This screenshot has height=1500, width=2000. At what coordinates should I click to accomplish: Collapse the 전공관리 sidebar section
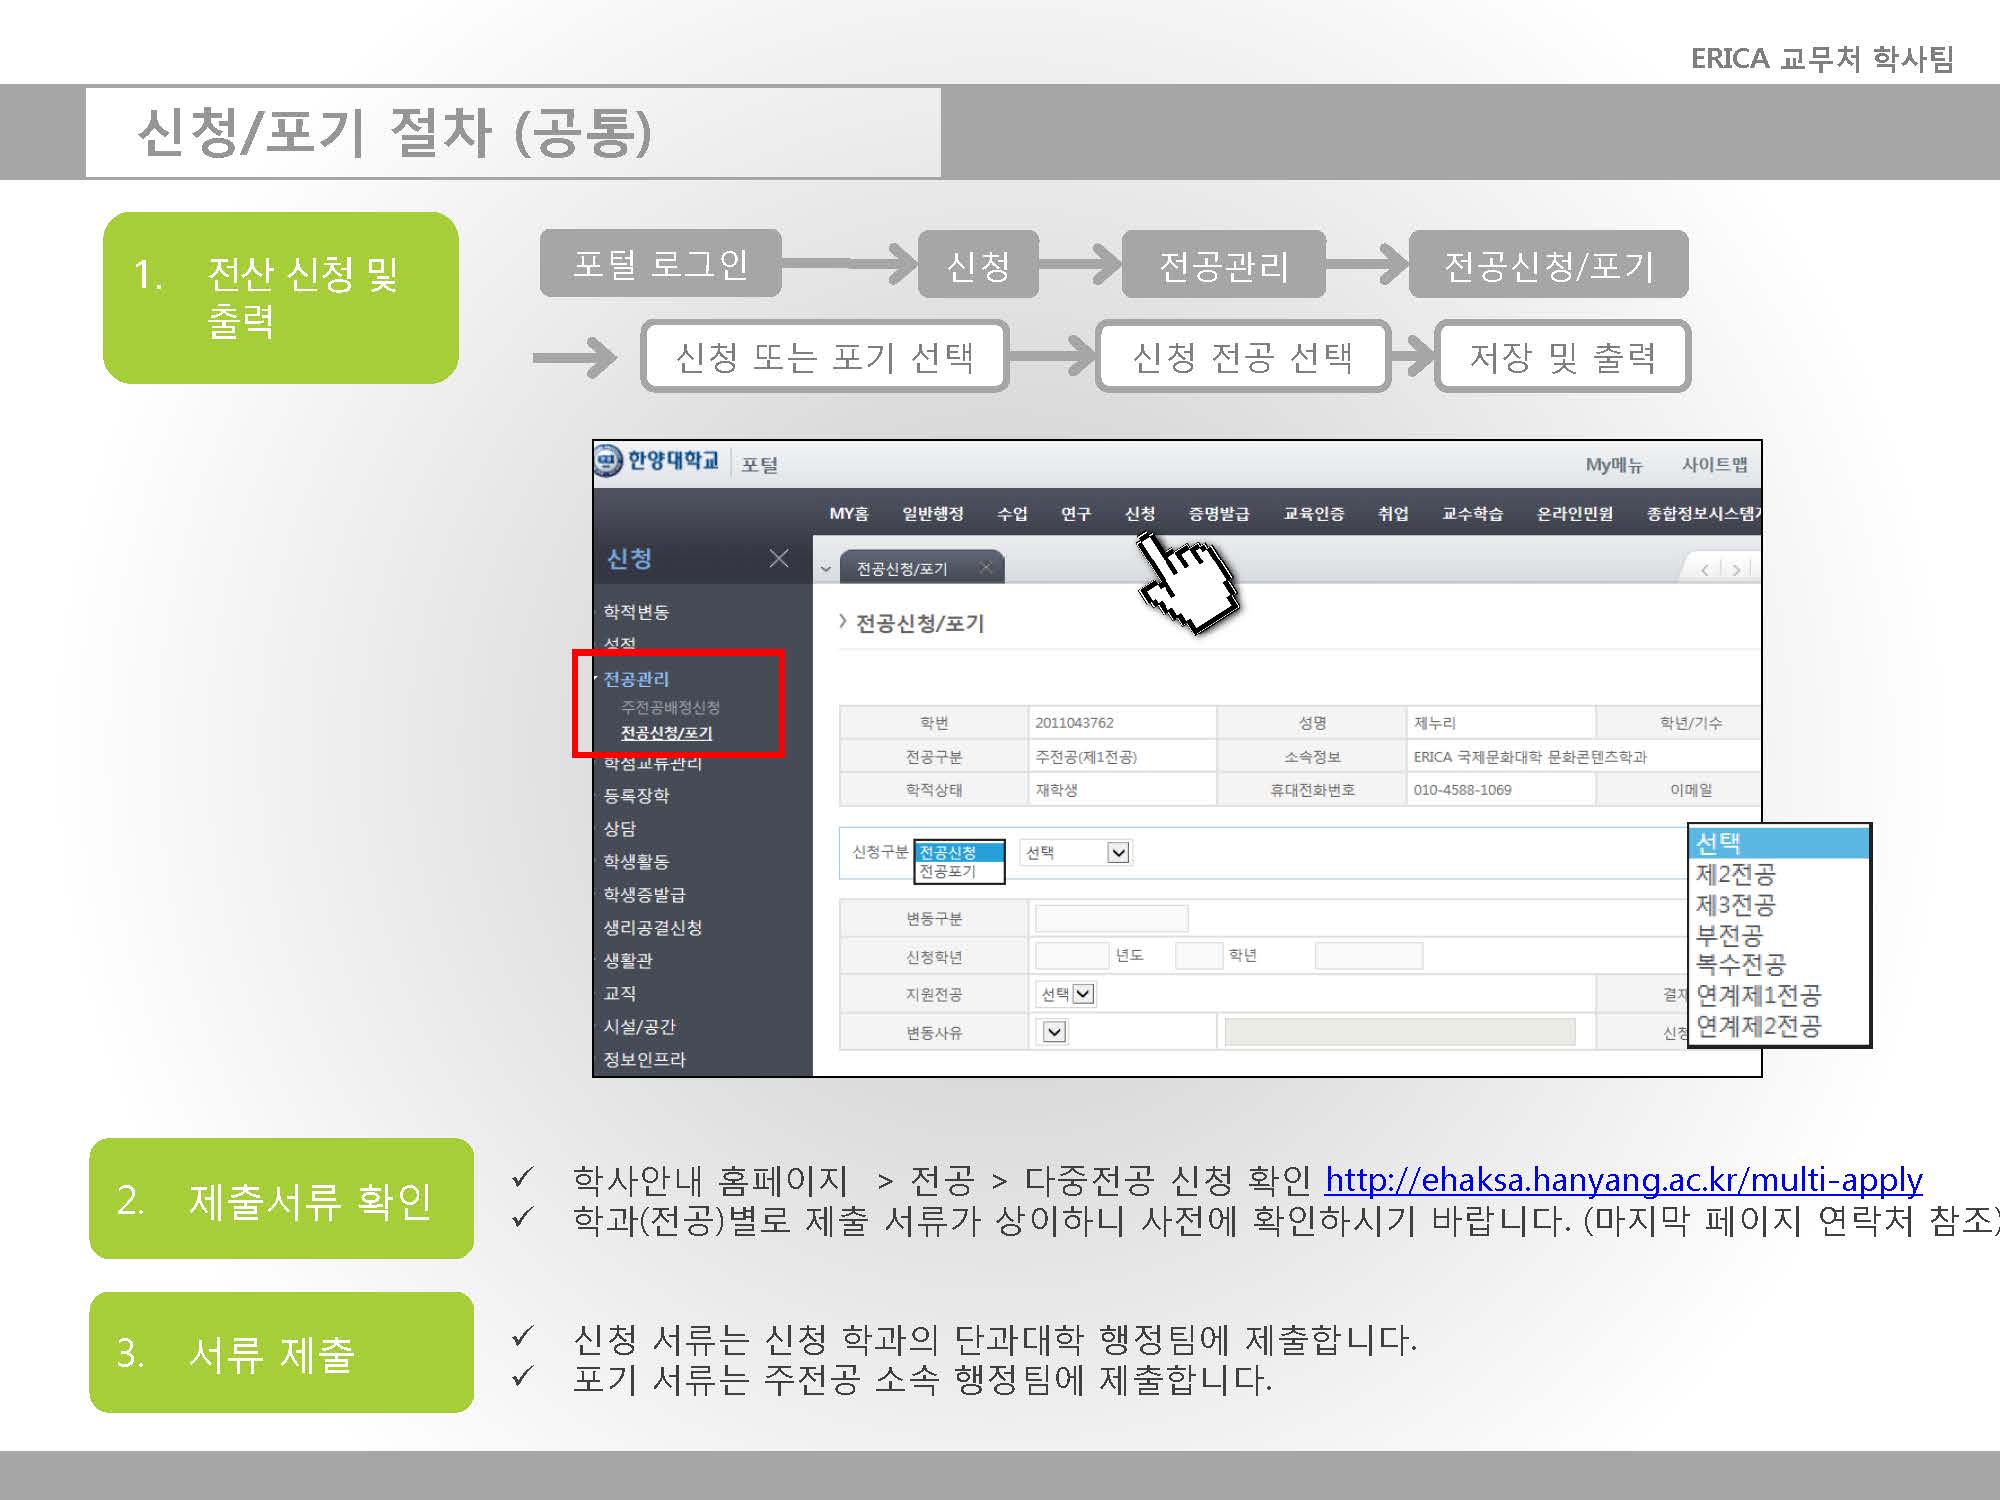click(636, 679)
